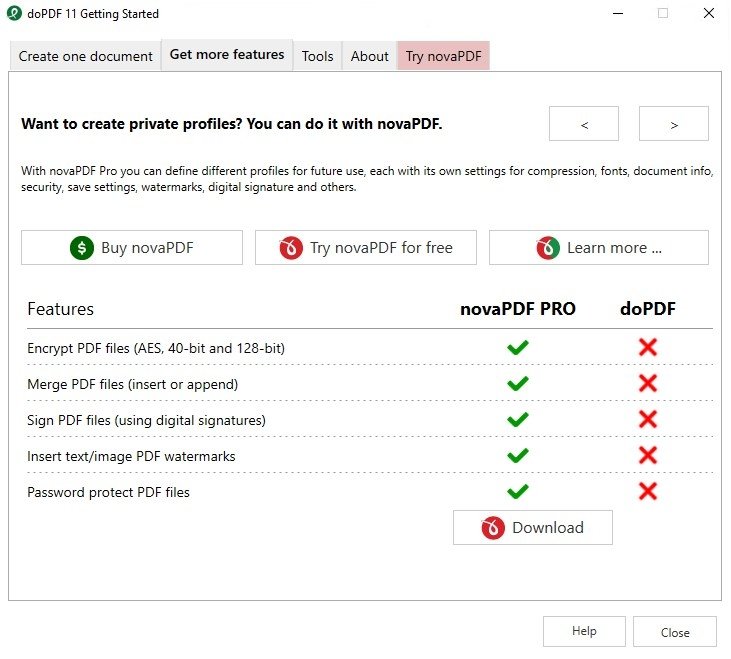The height and width of the screenshot is (659, 731).
Task: Click the red X for Encrypt PDF files
Action: (x=648, y=347)
